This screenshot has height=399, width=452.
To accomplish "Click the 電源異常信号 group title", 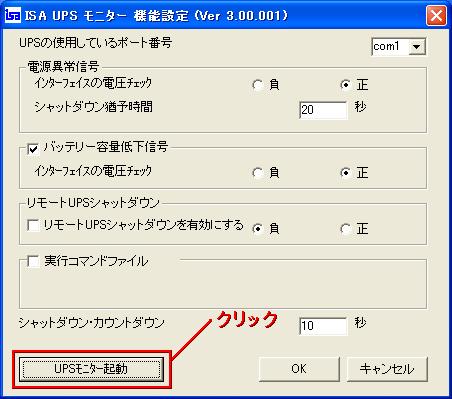I will [x=63, y=67].
